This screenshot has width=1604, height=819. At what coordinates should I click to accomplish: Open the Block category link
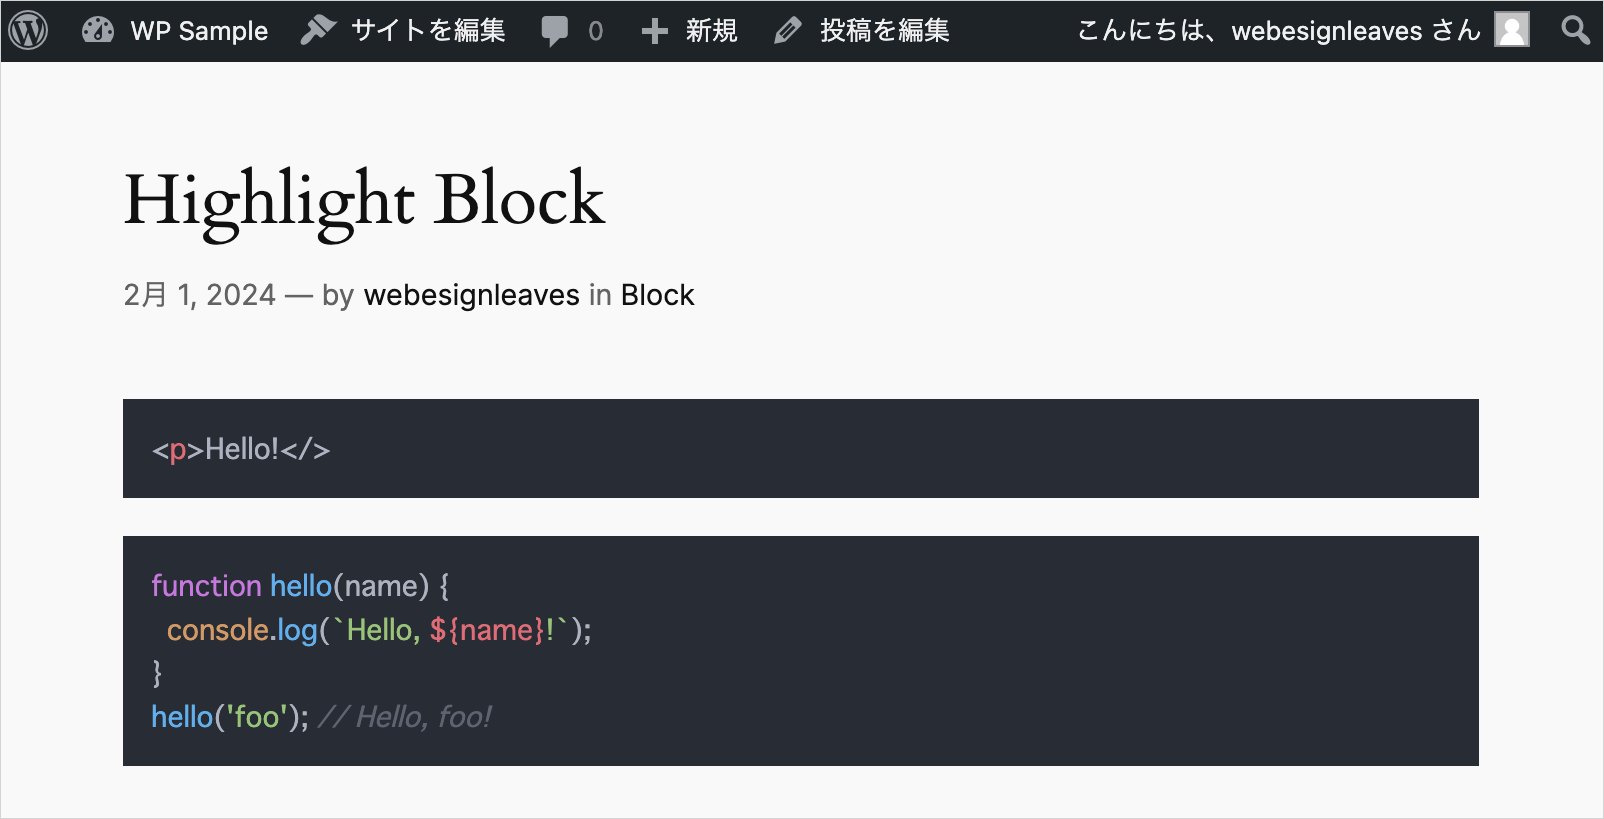[x=657, y=295]
